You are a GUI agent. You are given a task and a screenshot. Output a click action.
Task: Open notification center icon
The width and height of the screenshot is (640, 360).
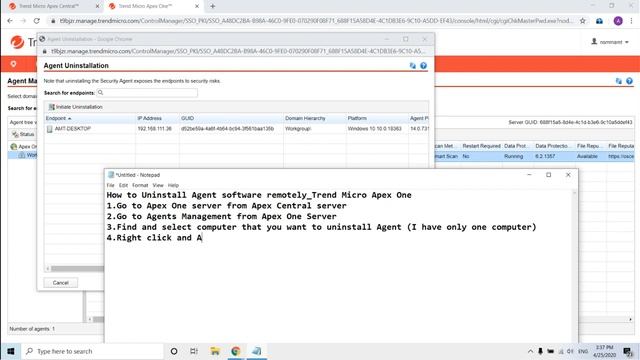pyautogui.click(x=628, y=351)
